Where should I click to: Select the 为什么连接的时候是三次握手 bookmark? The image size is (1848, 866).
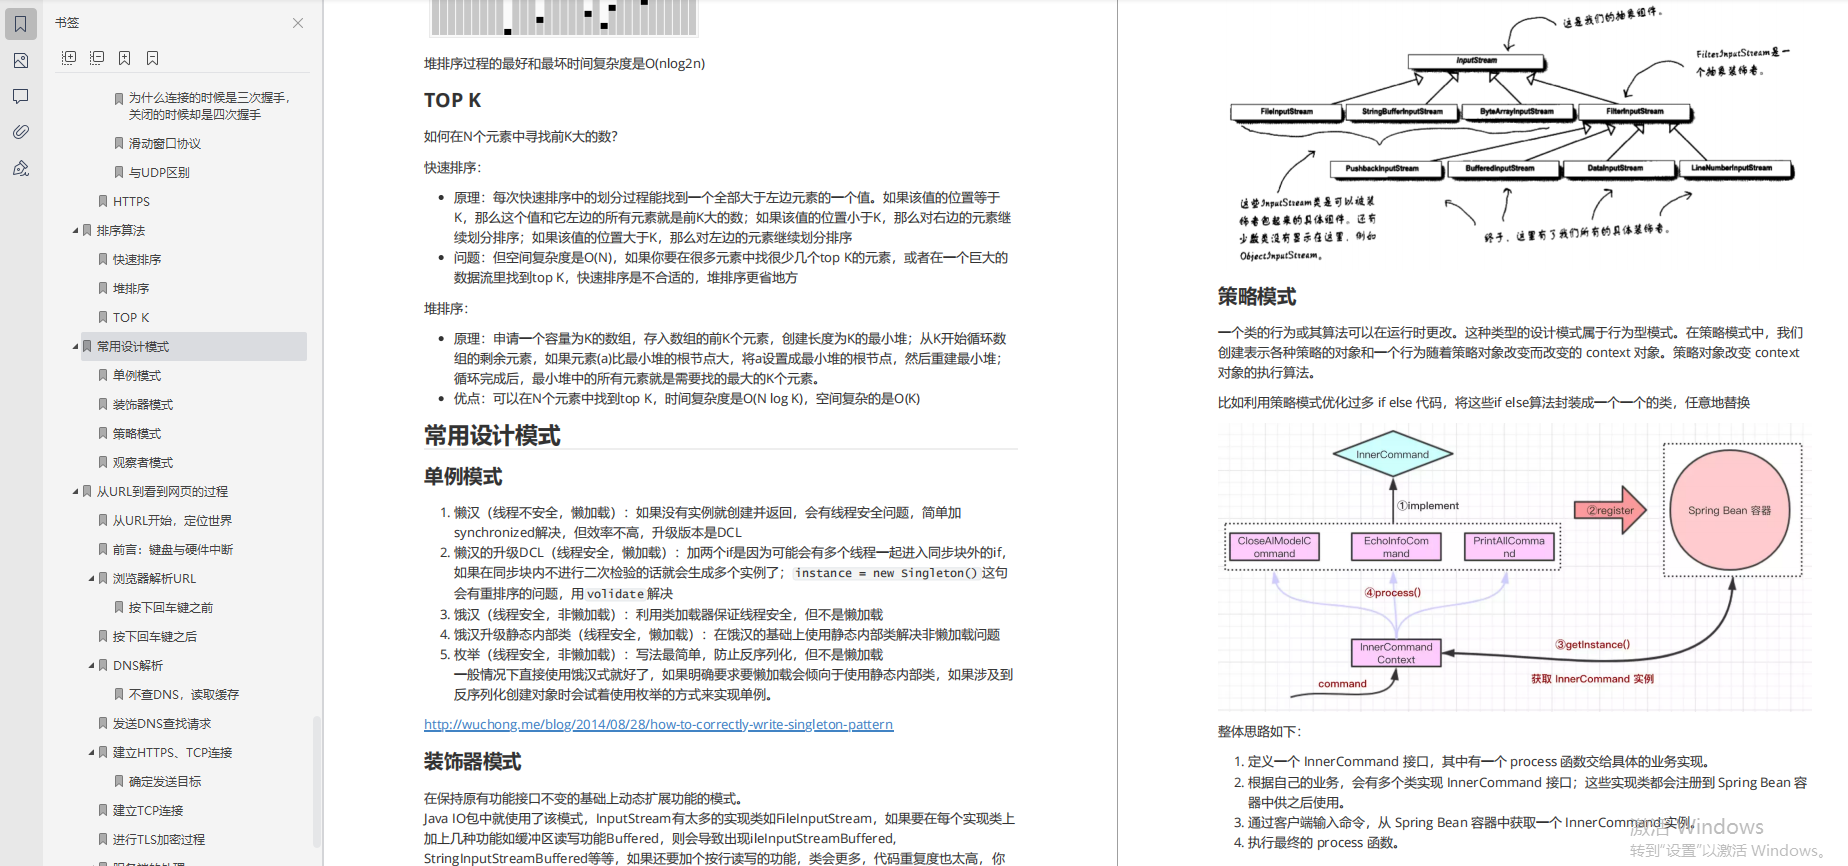click(210, 106)
